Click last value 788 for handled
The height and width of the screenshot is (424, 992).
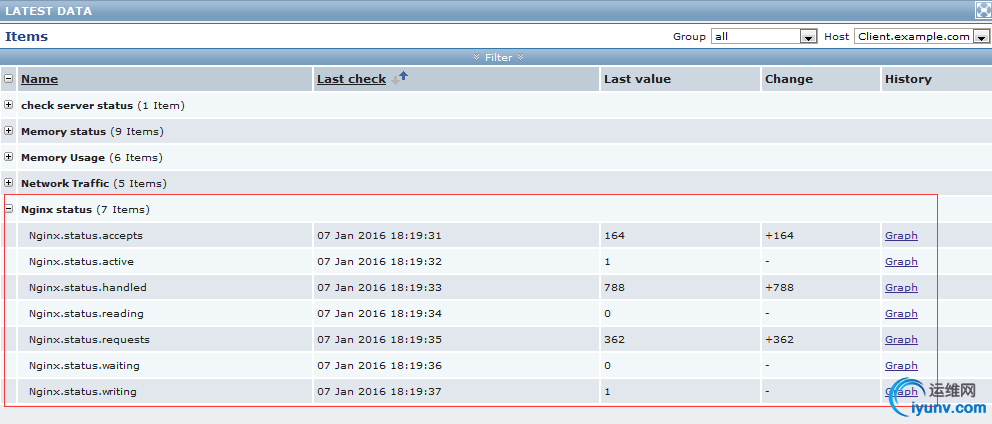[x=614, y=287]
